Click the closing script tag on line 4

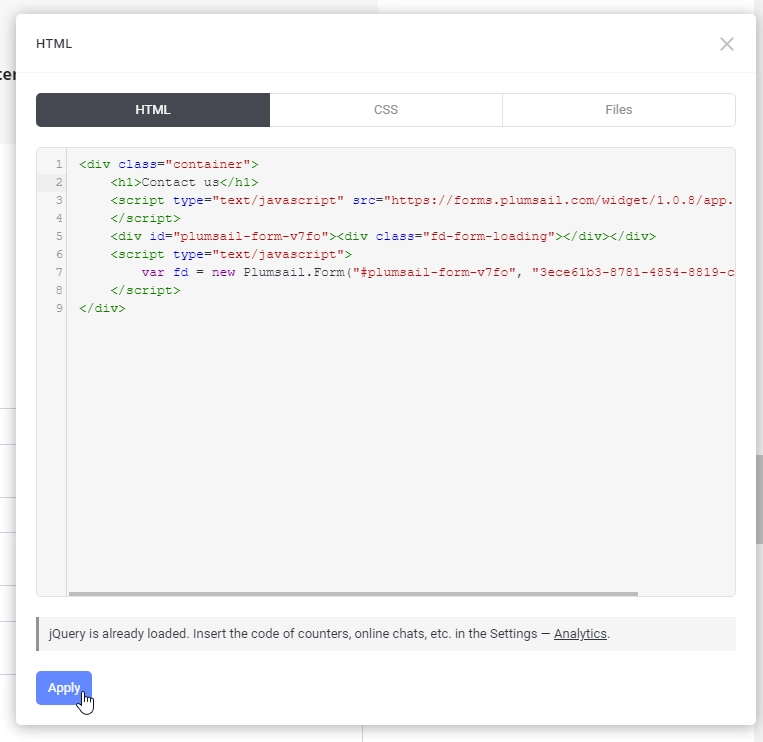coord(145,218)
